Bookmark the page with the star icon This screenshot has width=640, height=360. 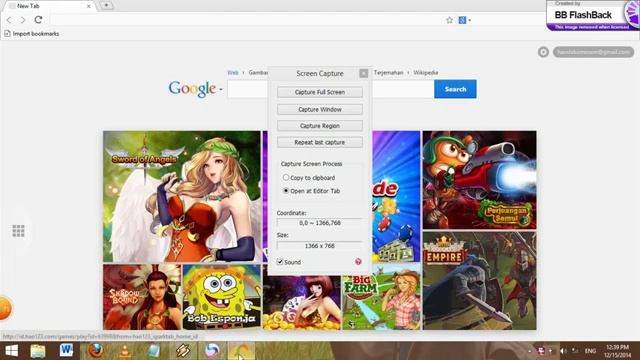click(x=449, y=20)
